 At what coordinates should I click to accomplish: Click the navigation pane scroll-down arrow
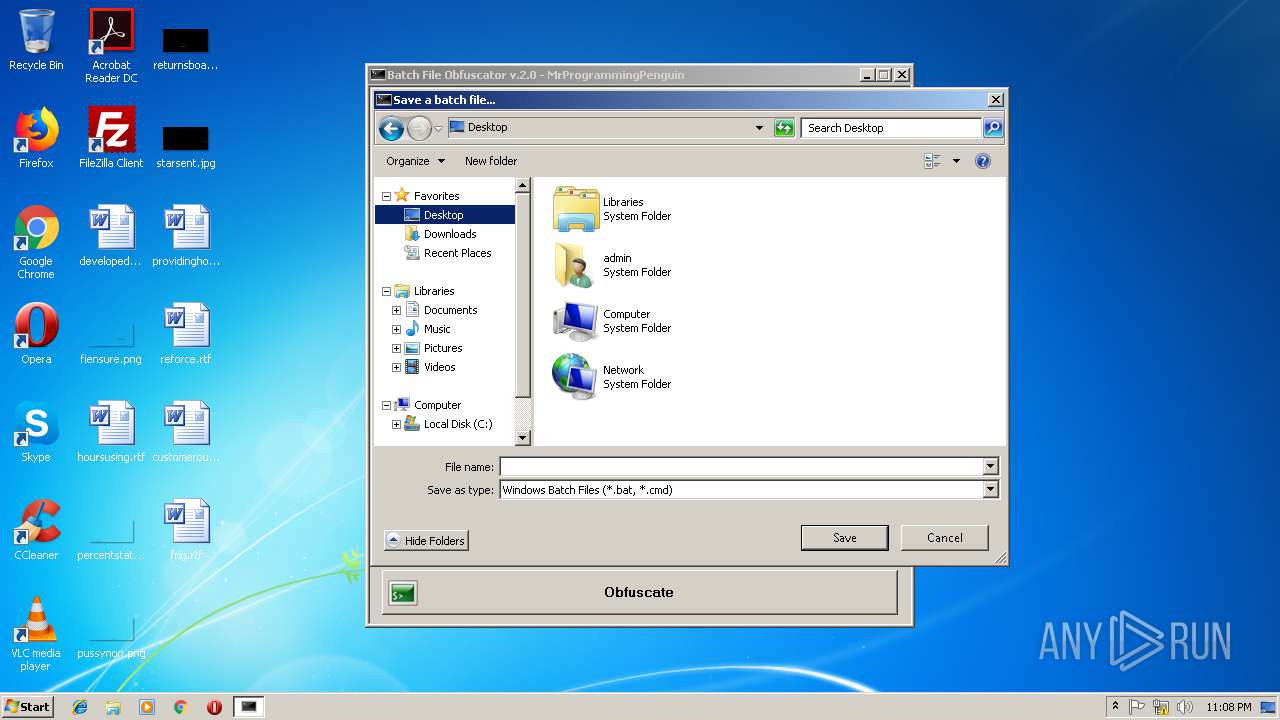(x=522, y=437)
